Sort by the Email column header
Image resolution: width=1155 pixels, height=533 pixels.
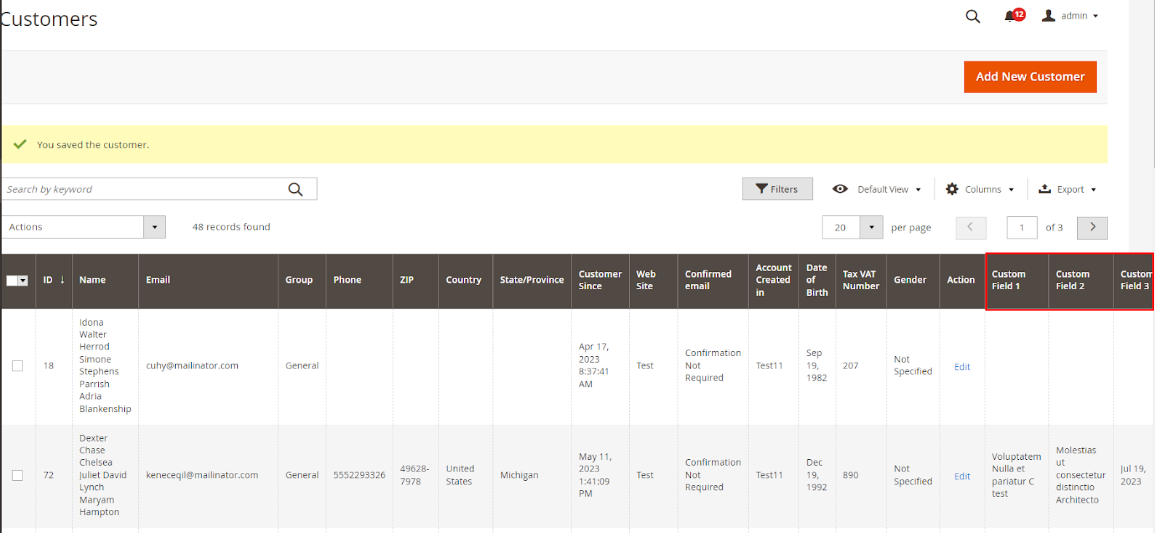tap(158, 280)
